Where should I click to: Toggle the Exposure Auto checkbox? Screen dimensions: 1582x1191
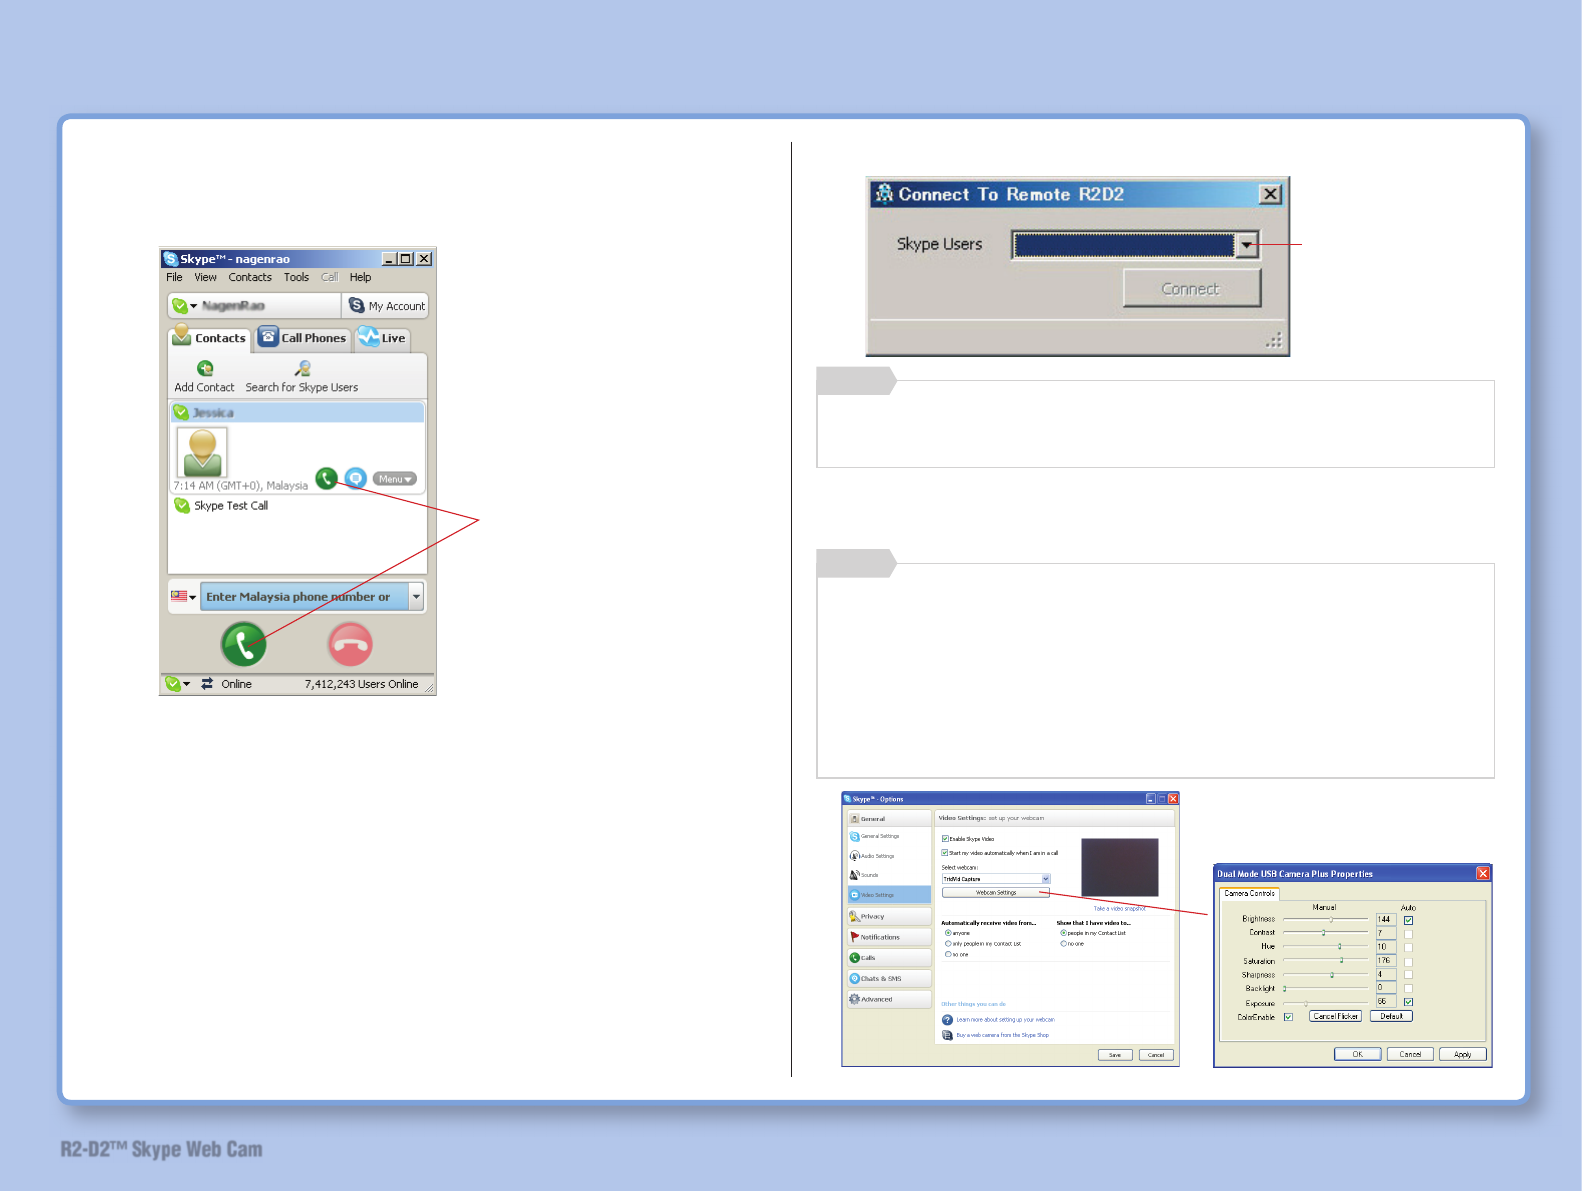pos(1408,1002)
